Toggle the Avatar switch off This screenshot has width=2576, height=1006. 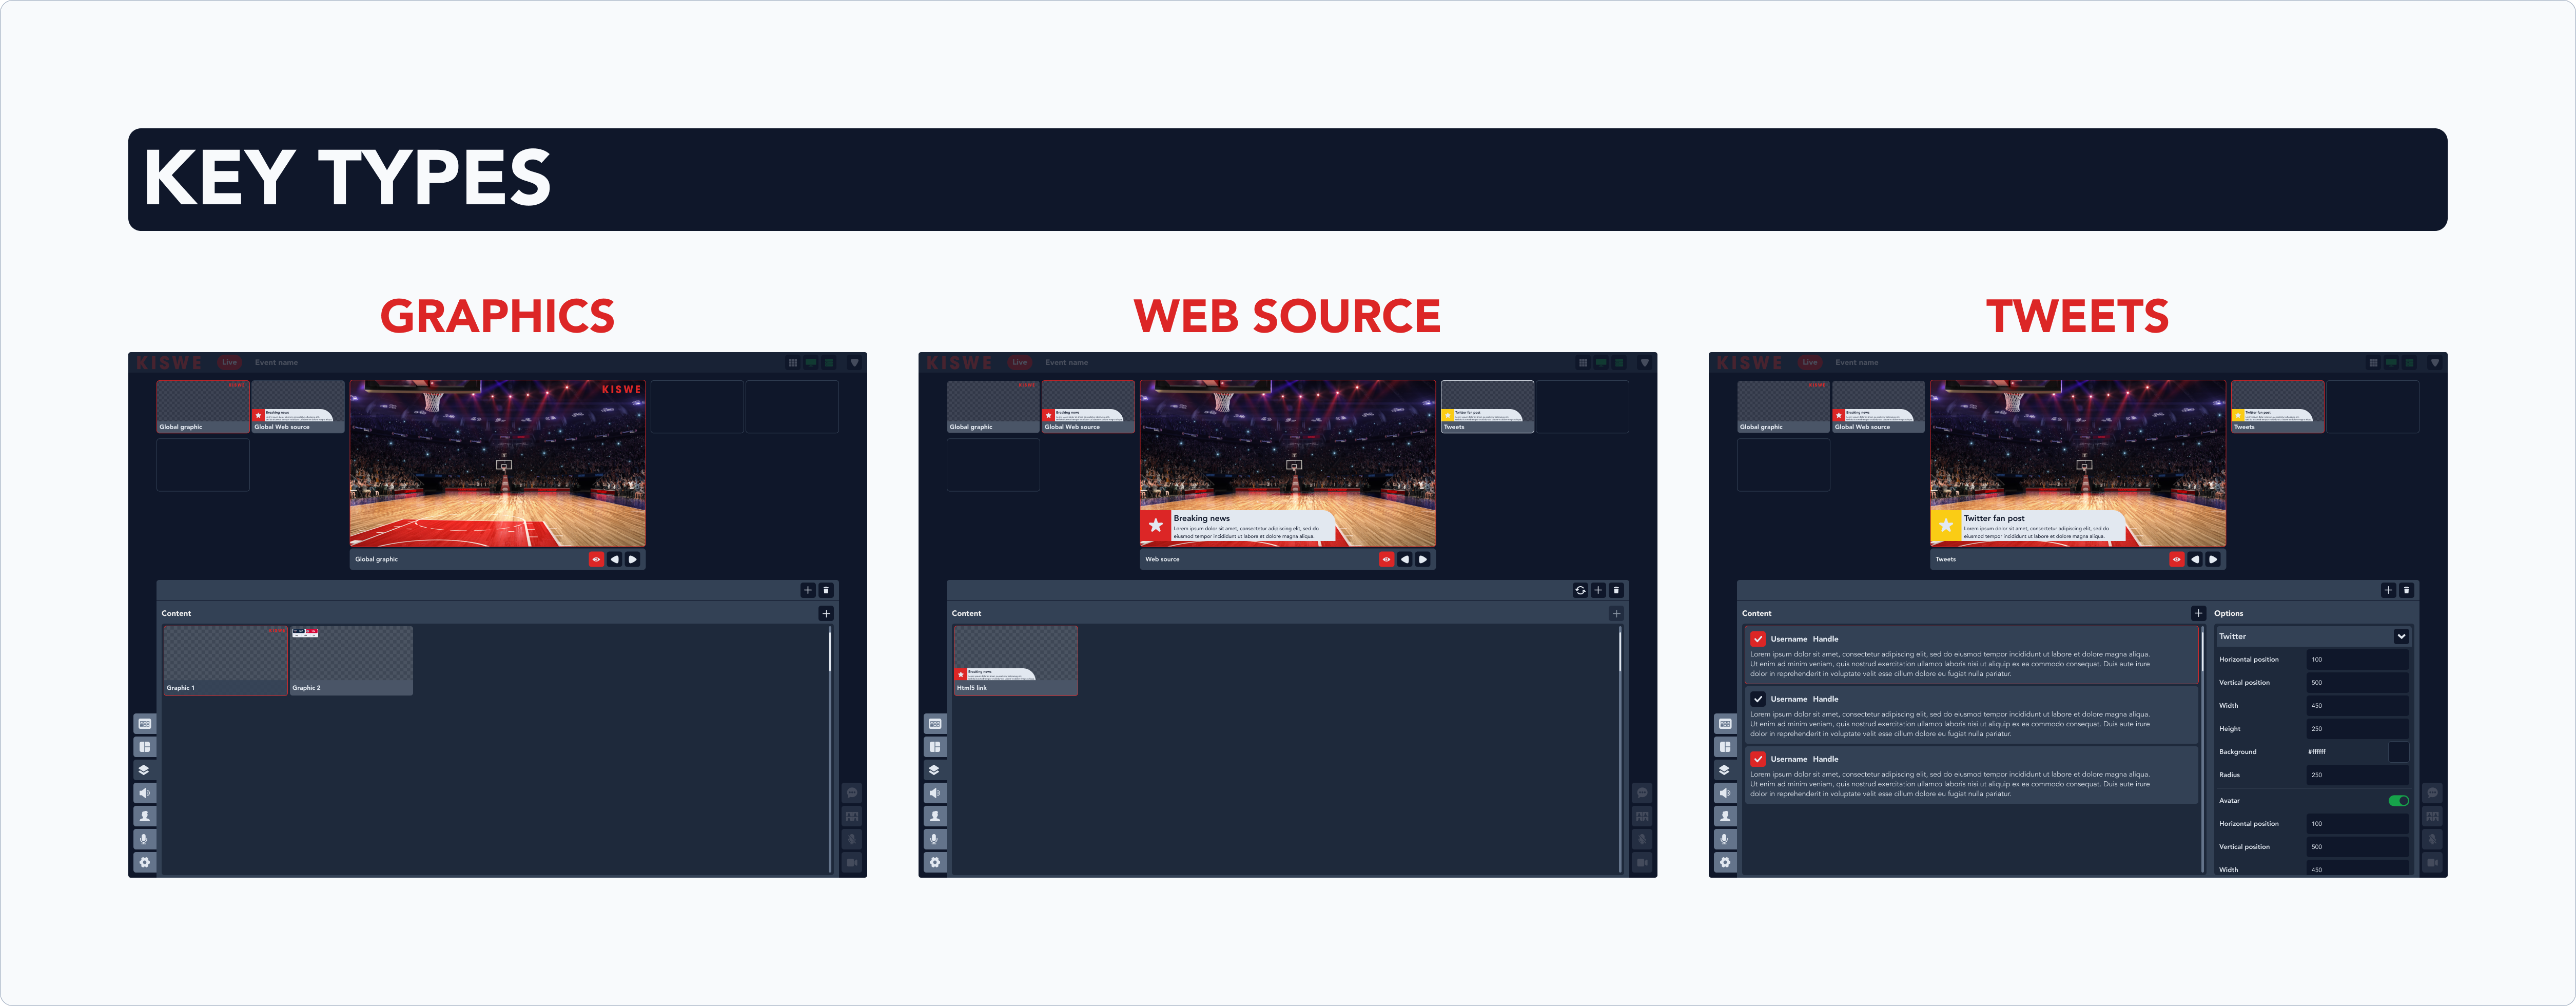2398,800
